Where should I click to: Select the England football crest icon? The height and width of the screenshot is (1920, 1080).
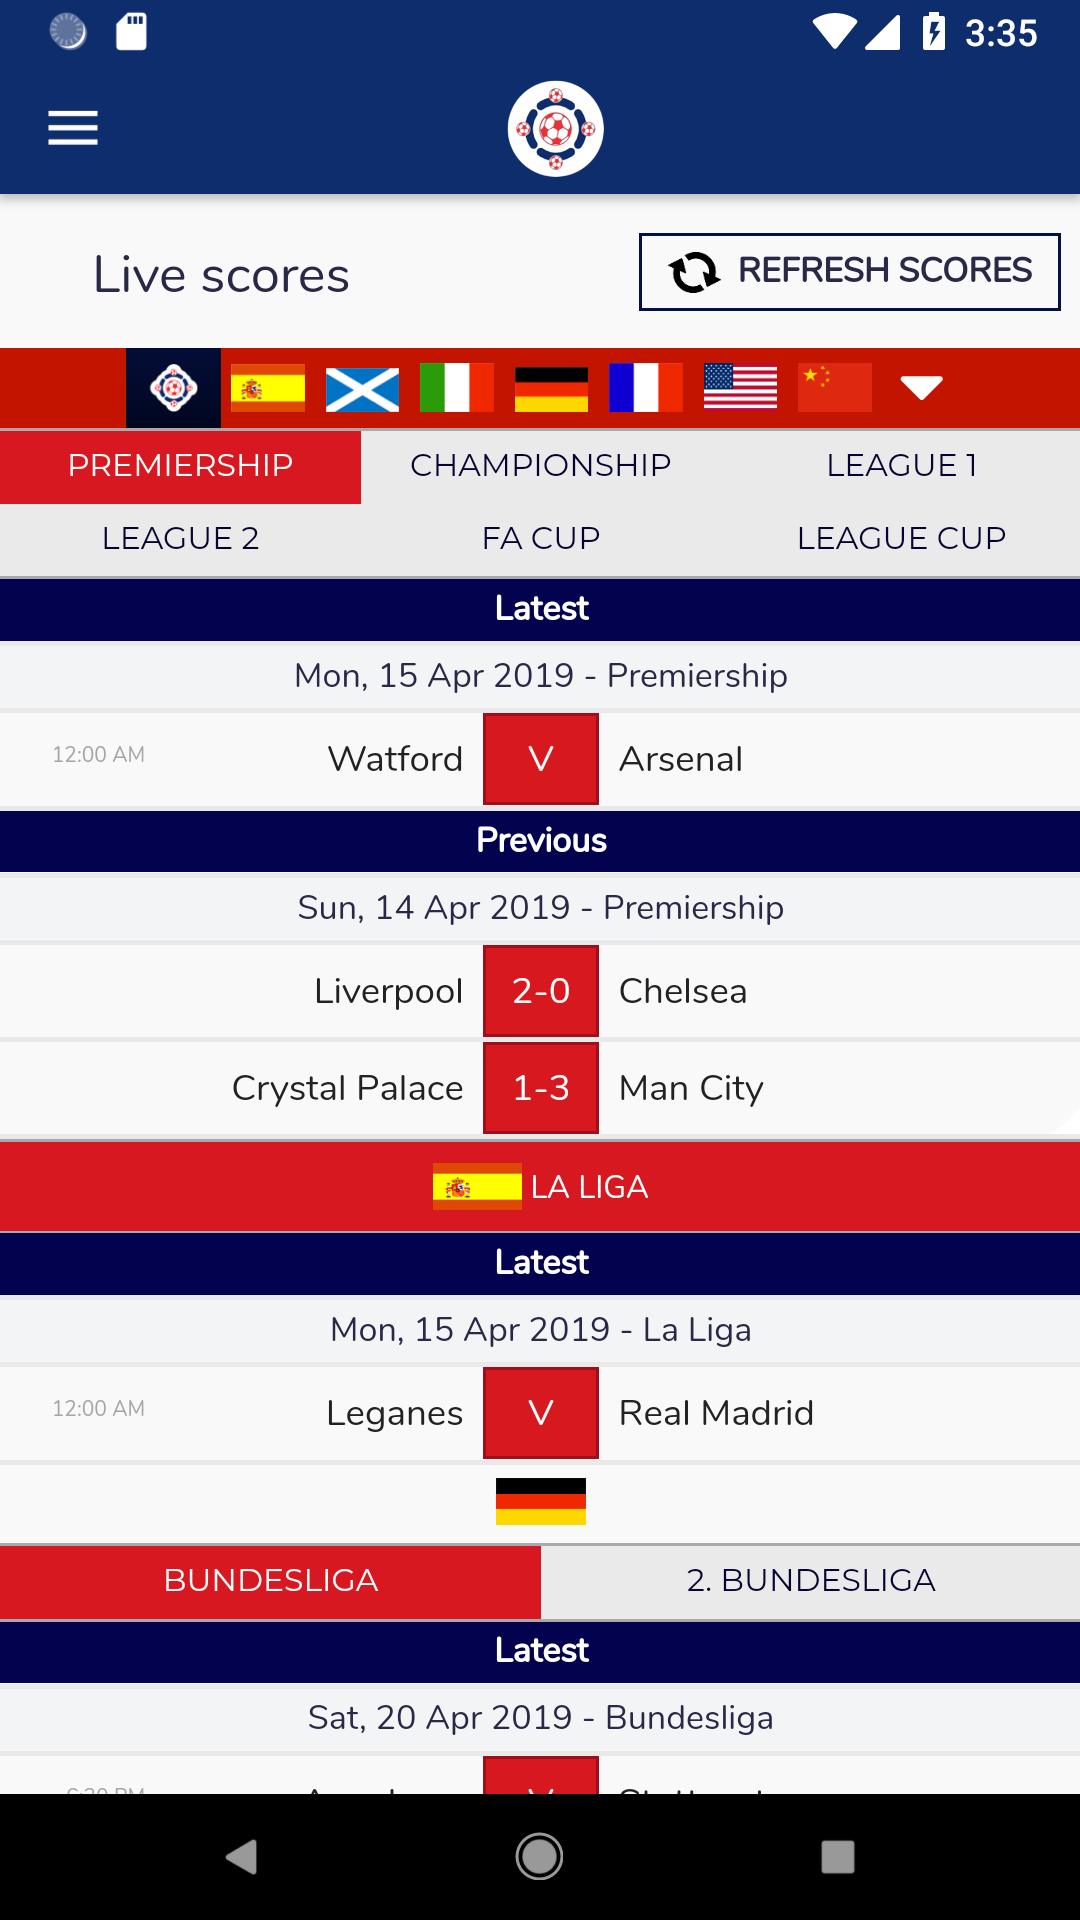(x=173, y=388)
